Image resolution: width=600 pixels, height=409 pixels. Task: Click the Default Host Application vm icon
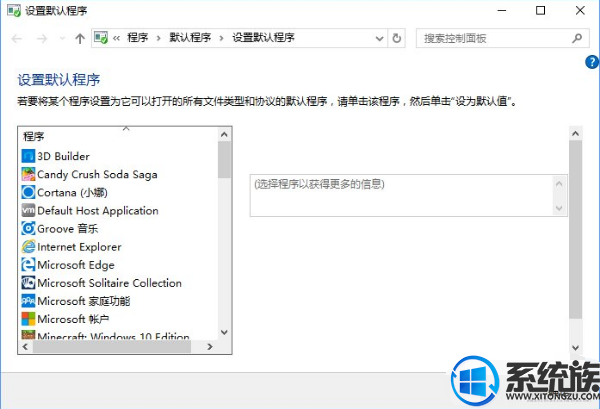click(28, 210)
